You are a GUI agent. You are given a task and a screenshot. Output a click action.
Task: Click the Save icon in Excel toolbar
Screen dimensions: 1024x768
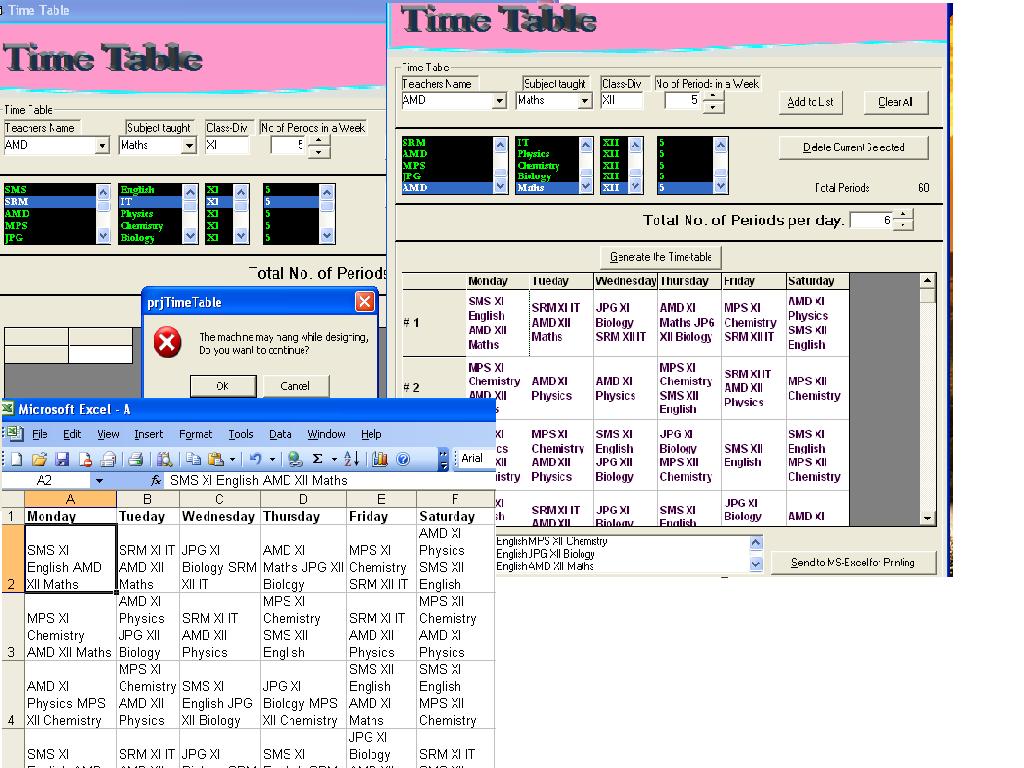click(62, 459)
